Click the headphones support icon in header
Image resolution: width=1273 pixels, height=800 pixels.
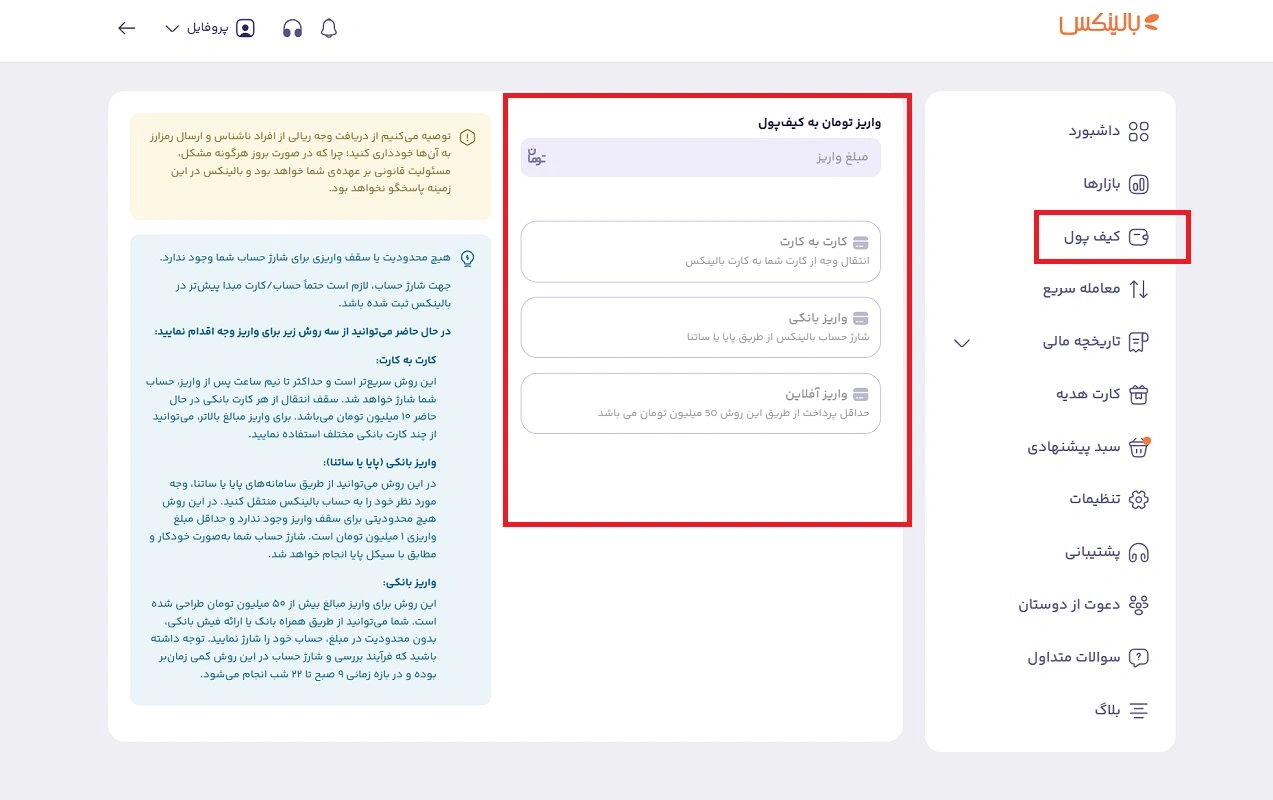pyautogui.click(x=292, y=28)
